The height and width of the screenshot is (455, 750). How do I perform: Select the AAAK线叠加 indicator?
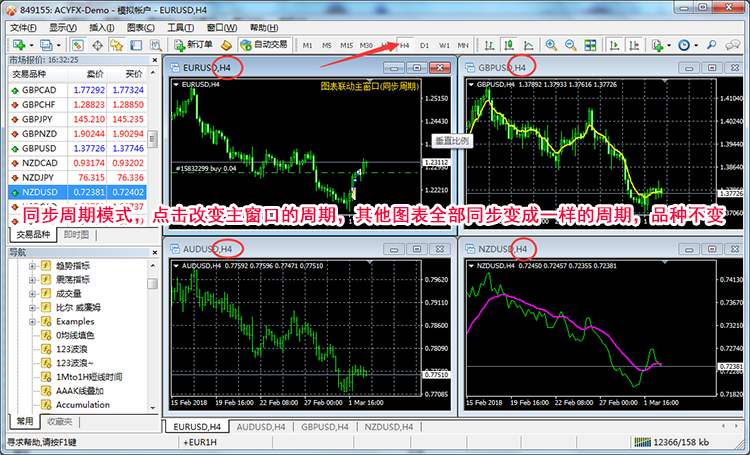79,391
